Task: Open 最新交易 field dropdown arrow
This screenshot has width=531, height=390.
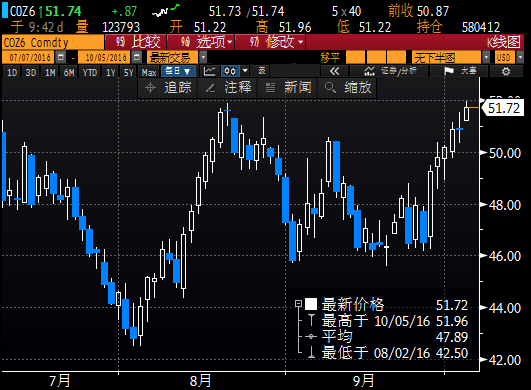Action: point(203,57)
